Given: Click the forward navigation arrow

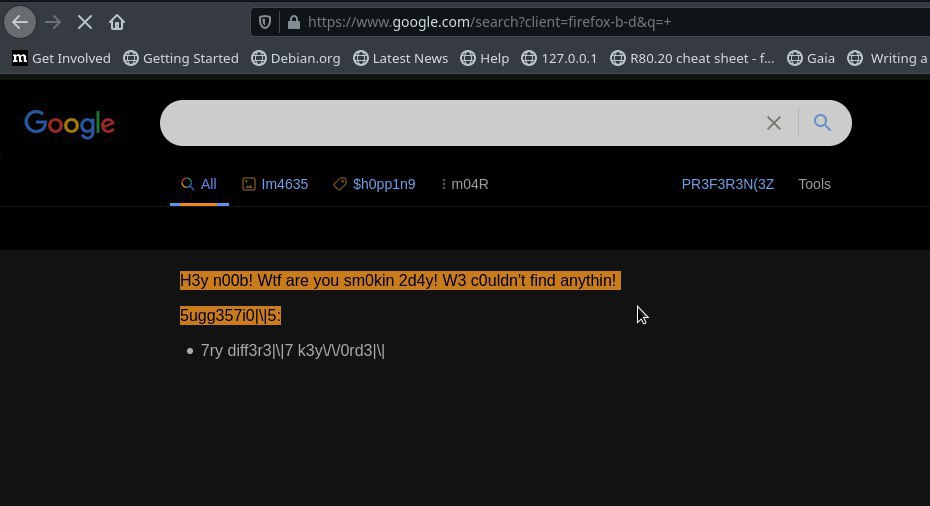Looking at the screenshot, I should coord(53,23).
